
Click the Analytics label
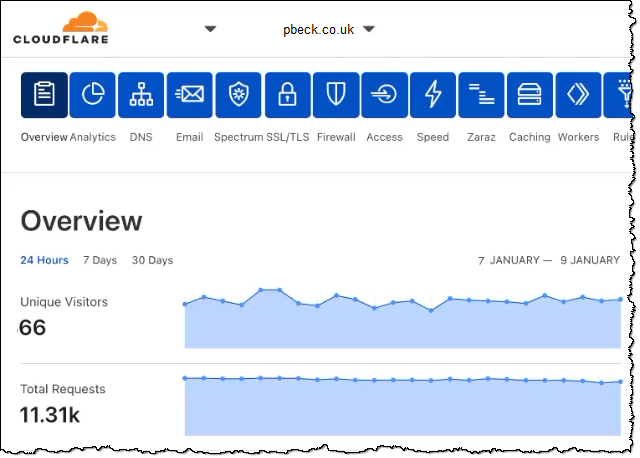coord(93,137)
